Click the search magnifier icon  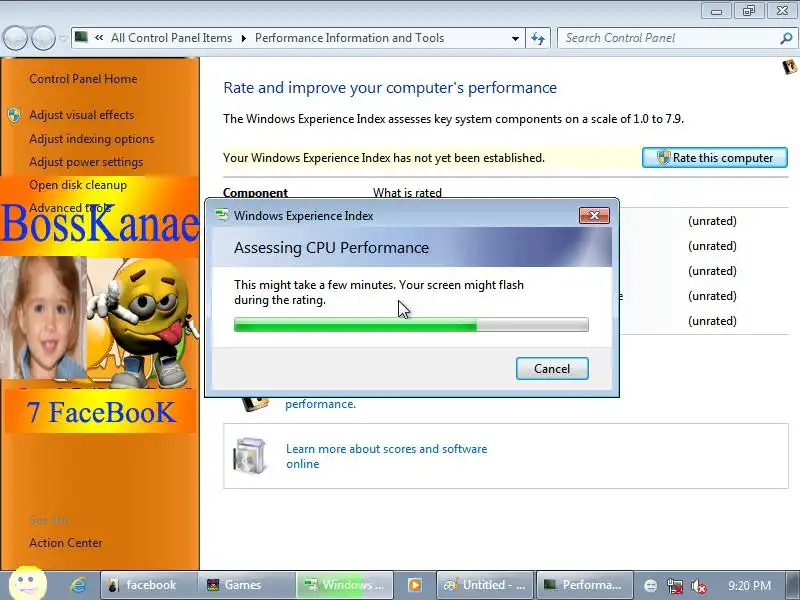click(786, 38)
